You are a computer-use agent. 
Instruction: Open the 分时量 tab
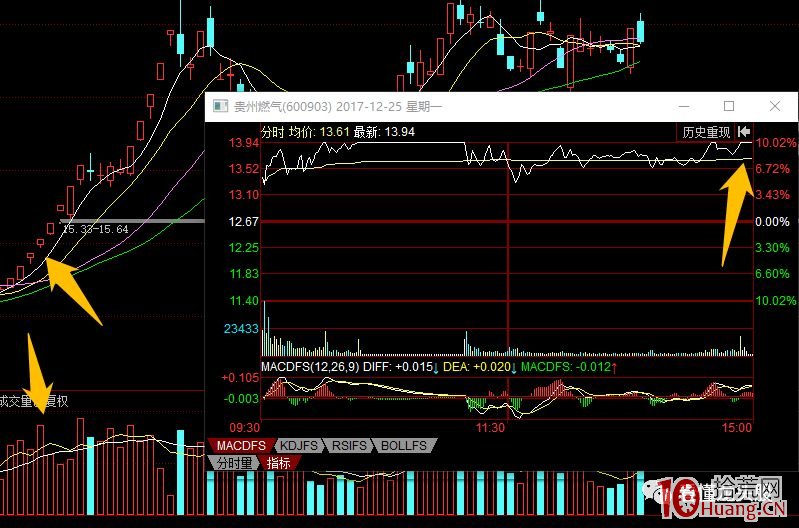pos(234,463)
